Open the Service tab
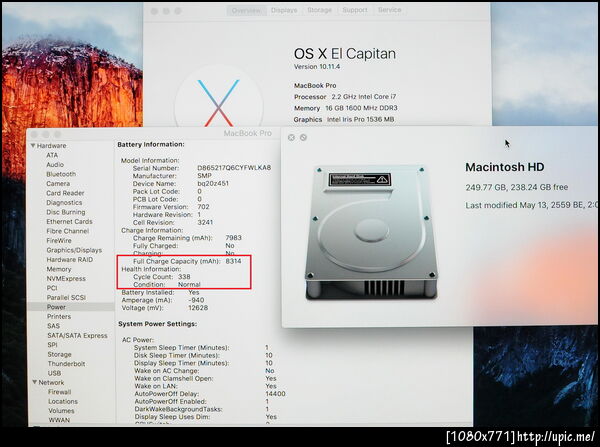The width and height of the screenshot is (600, 447). [x=390, y=10]
